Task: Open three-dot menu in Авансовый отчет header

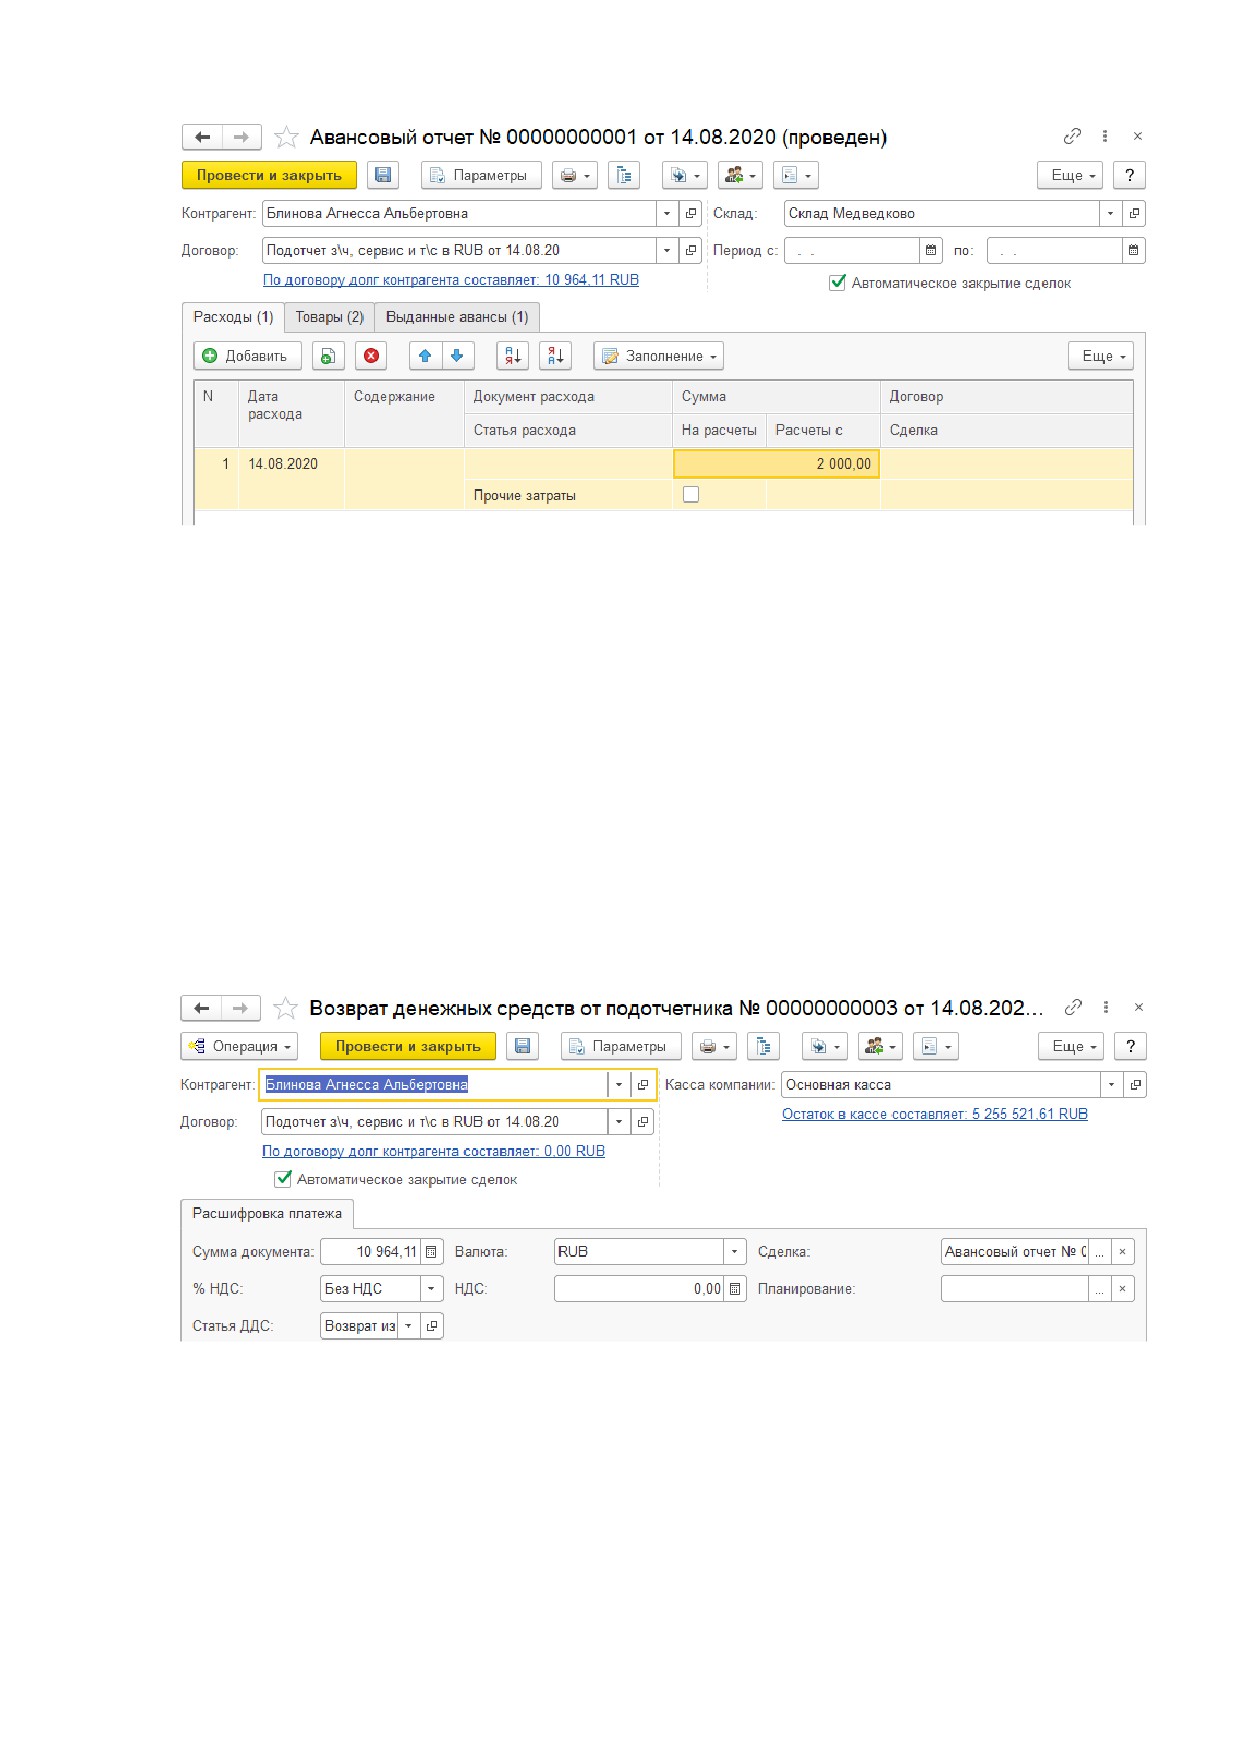Action: [x=1105, y=136]
